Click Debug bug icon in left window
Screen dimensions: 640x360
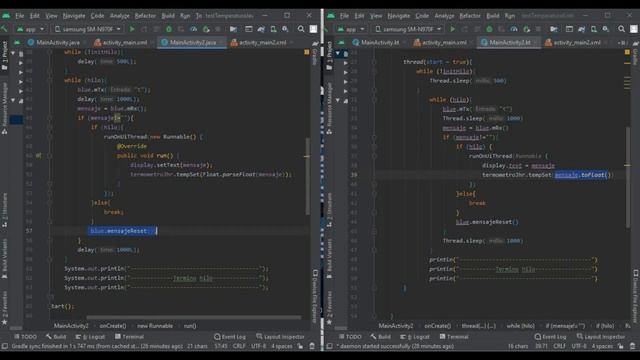click(x=169, y=29)
